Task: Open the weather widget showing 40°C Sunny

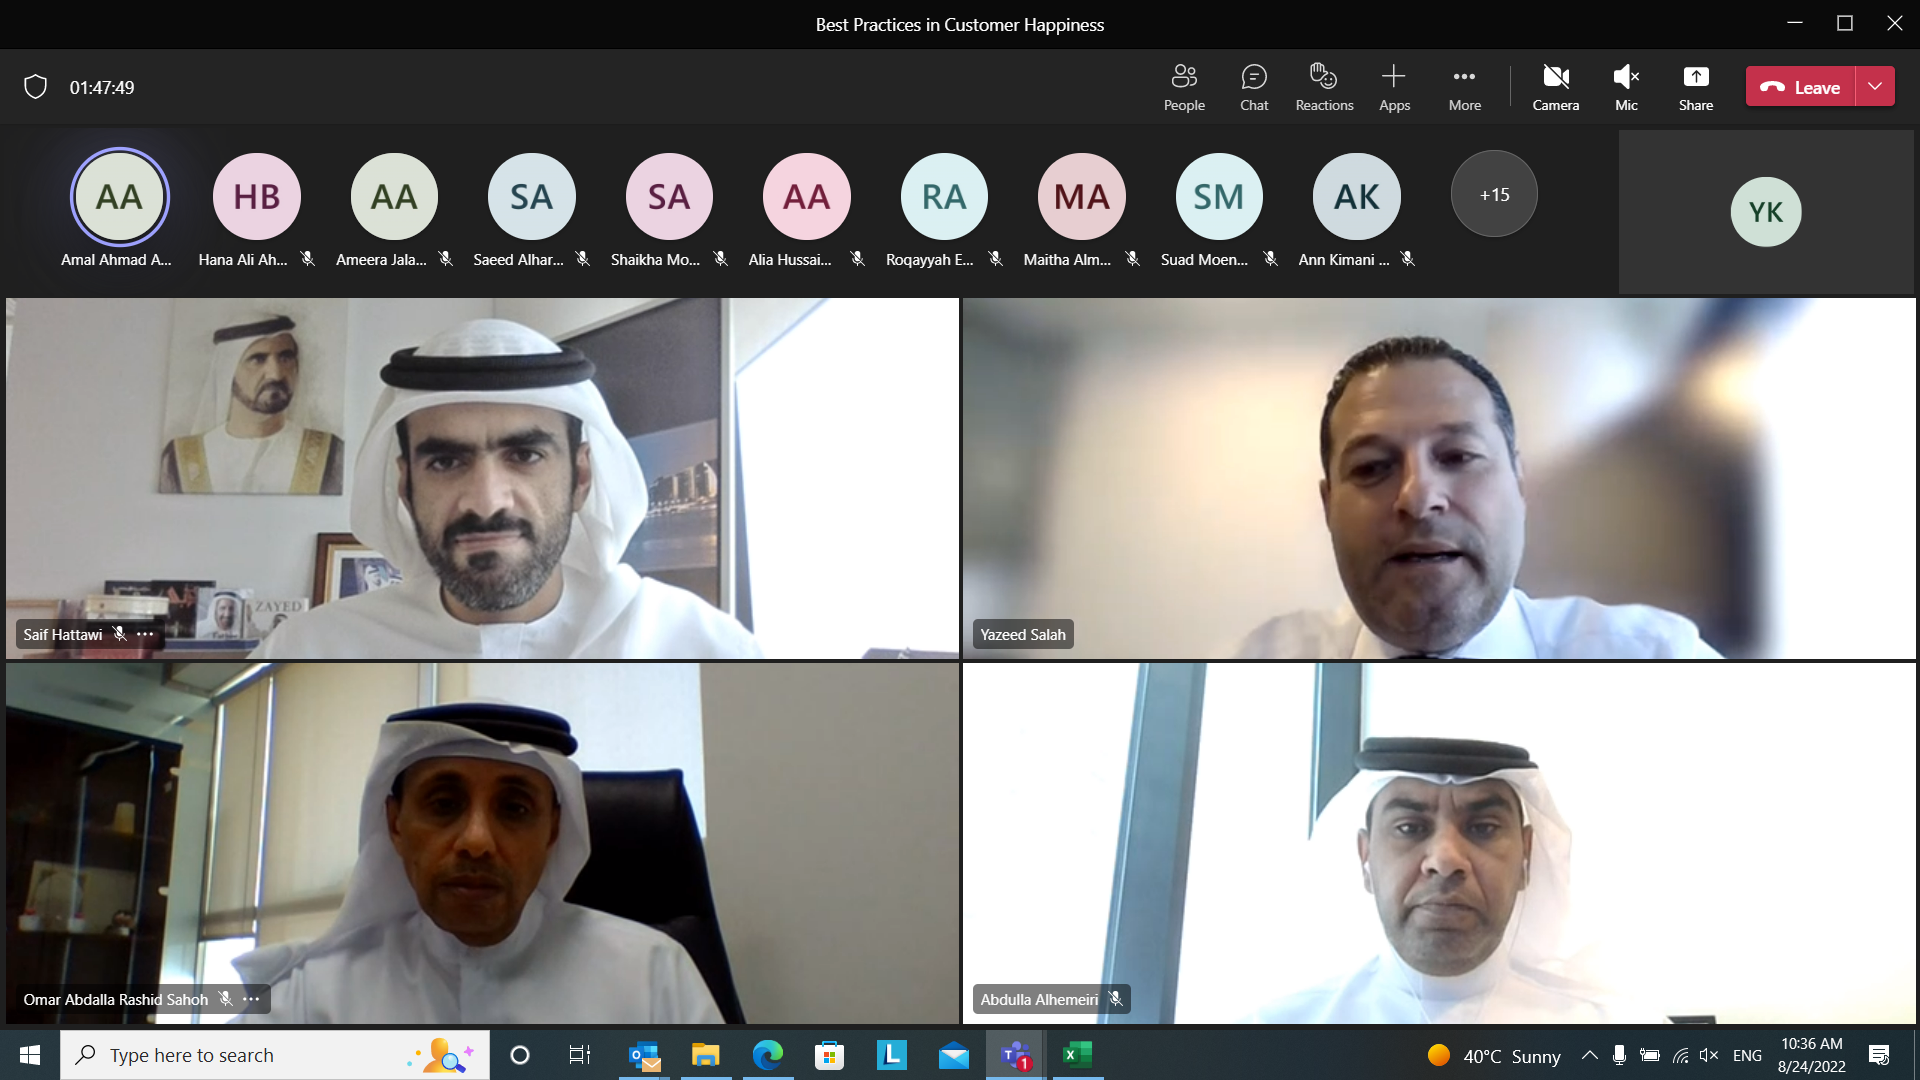Action: pos(1494,1055)
